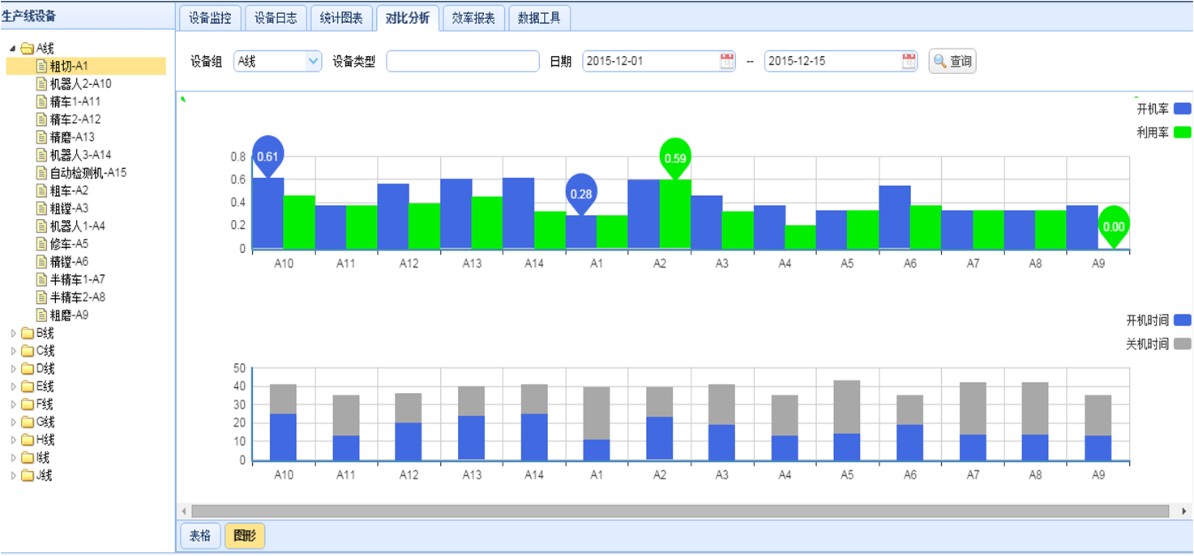1194x556 pixels.
Task: Click the A6 blue 开机率 bar
Action: (895, 217)
